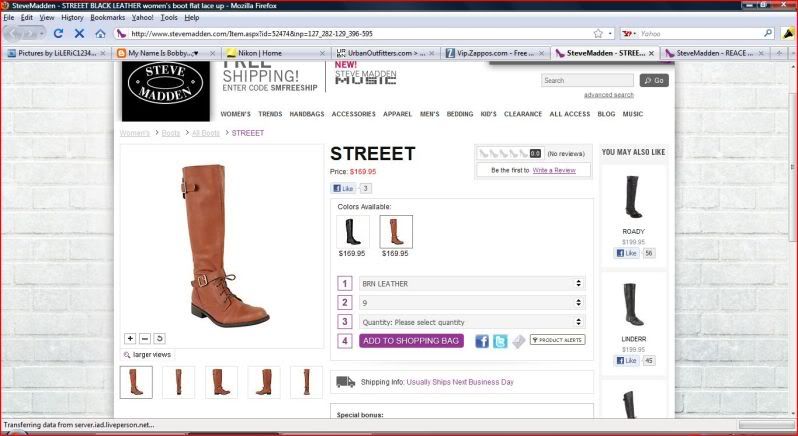
Task: Like the ROADY boot on Facebook
Action: point(626,253)
